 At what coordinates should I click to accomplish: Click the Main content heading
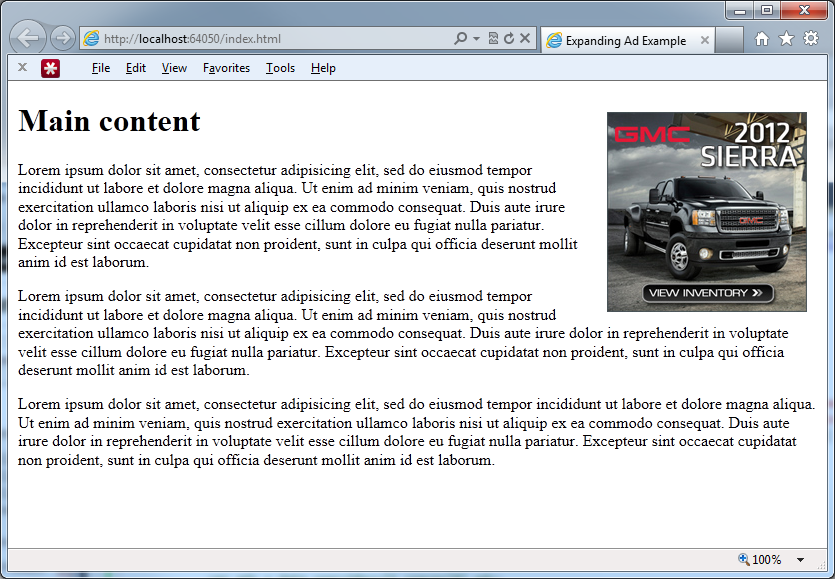point(109,121)
